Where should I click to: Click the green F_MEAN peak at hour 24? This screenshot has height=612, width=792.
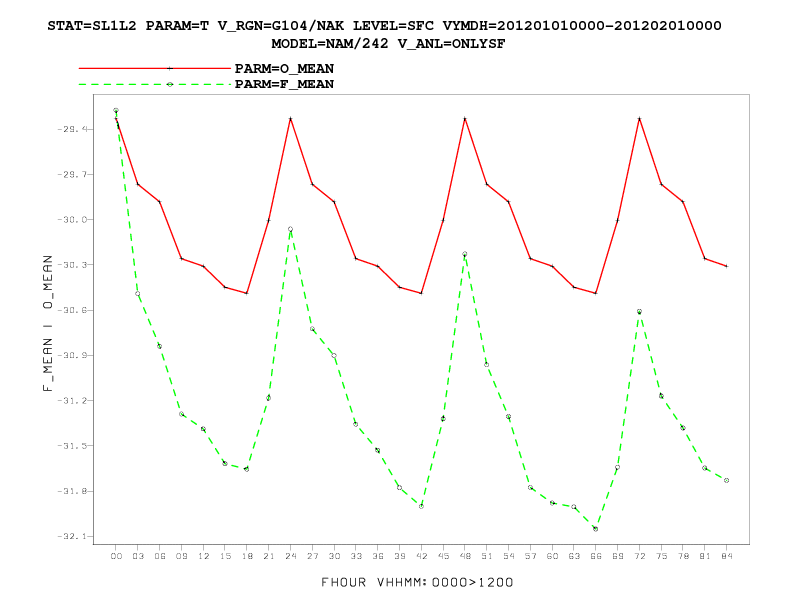tap(290, 229)
